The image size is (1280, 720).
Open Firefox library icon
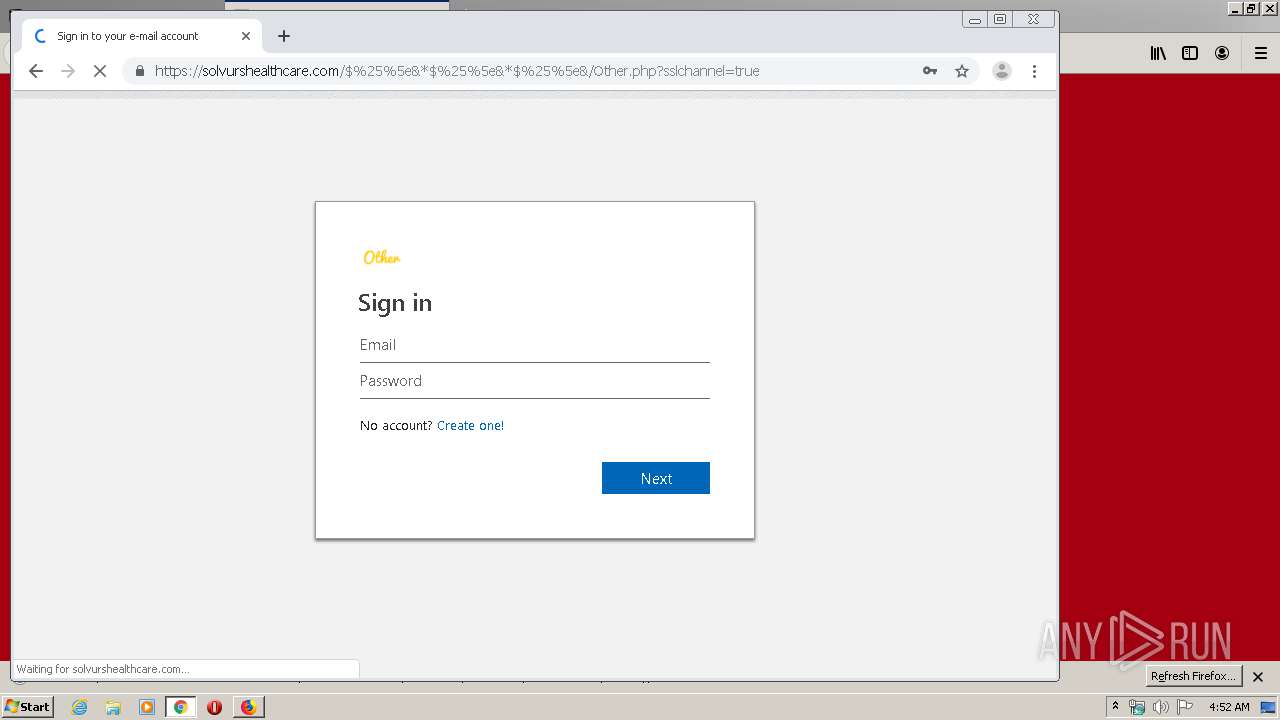coord(1158,53)
